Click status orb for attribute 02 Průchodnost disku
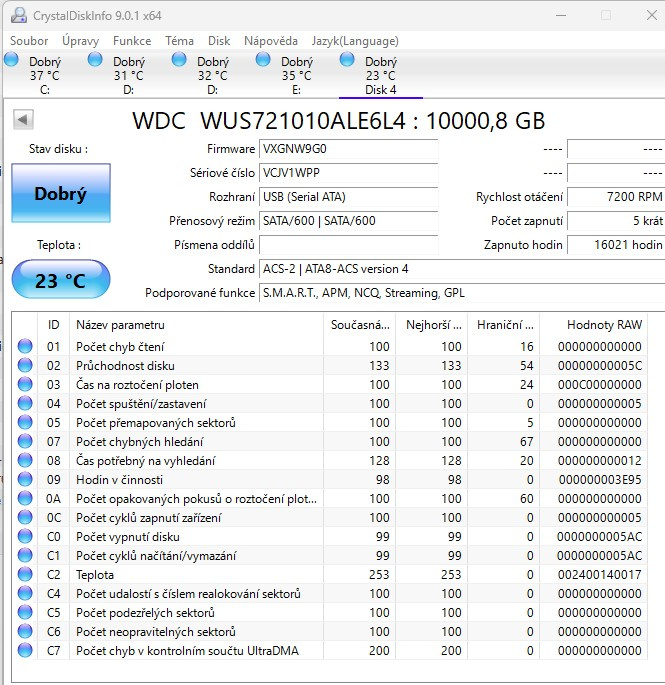 click(x=25, y=365)
